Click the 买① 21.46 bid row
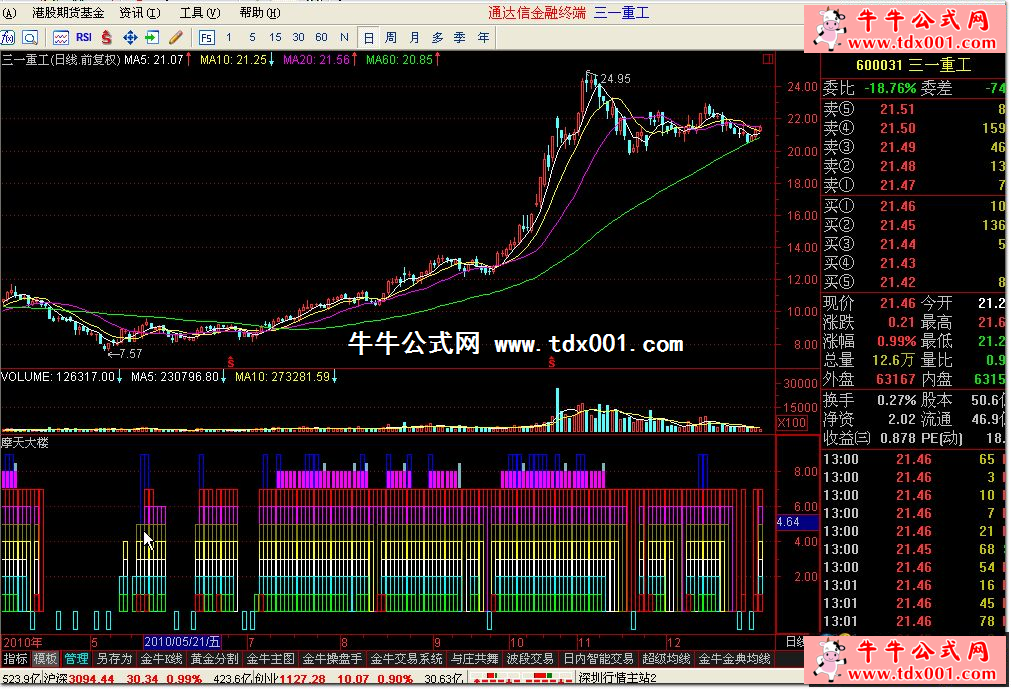The width and height of the screenshot is (1011, 689). 914,206
